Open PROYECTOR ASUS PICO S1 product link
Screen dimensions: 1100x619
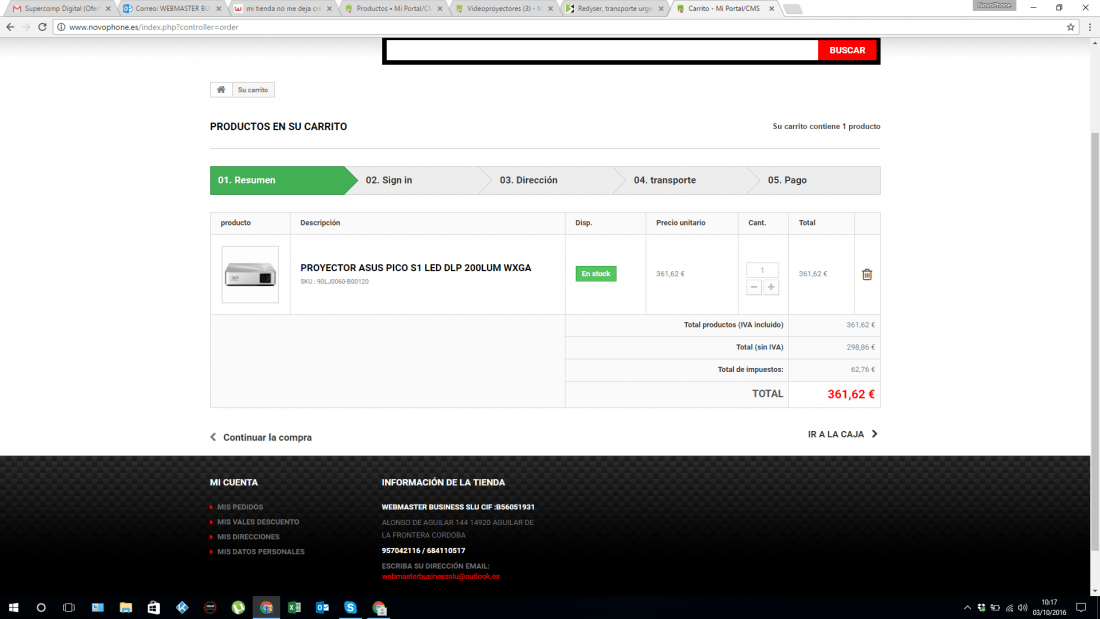click(415, 268)
